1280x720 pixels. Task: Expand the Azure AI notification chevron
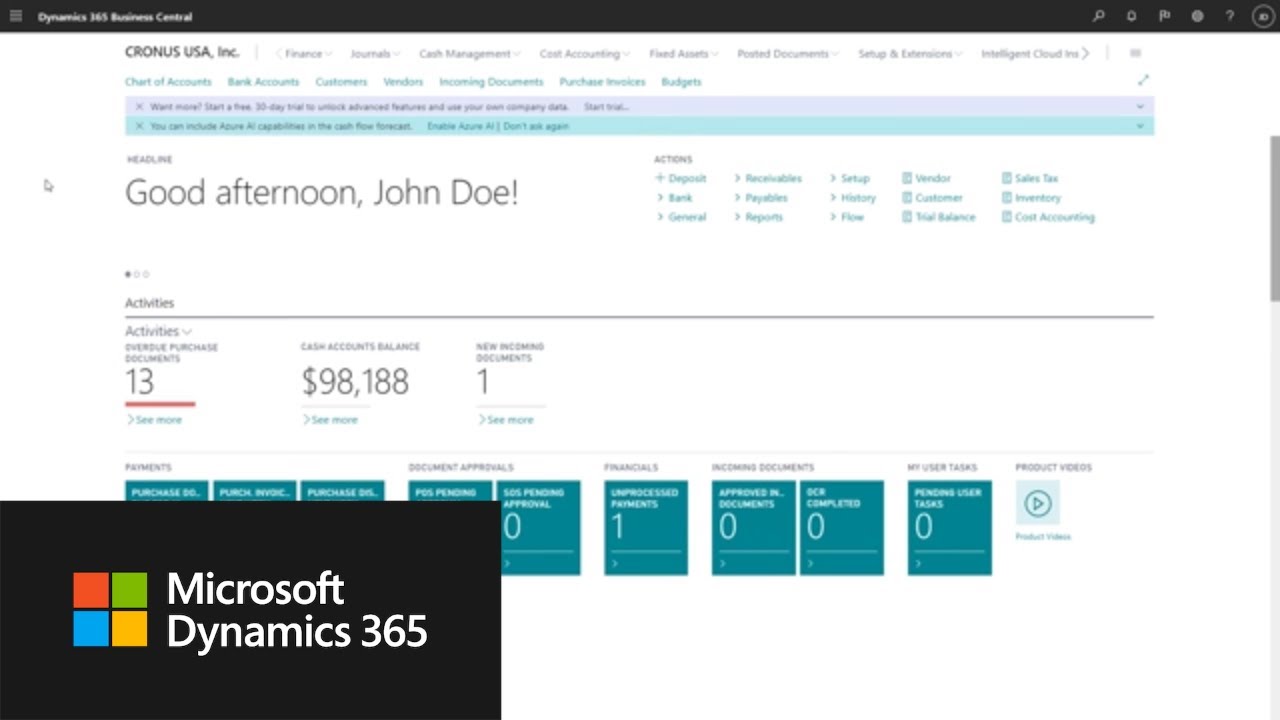(1140, 126)
